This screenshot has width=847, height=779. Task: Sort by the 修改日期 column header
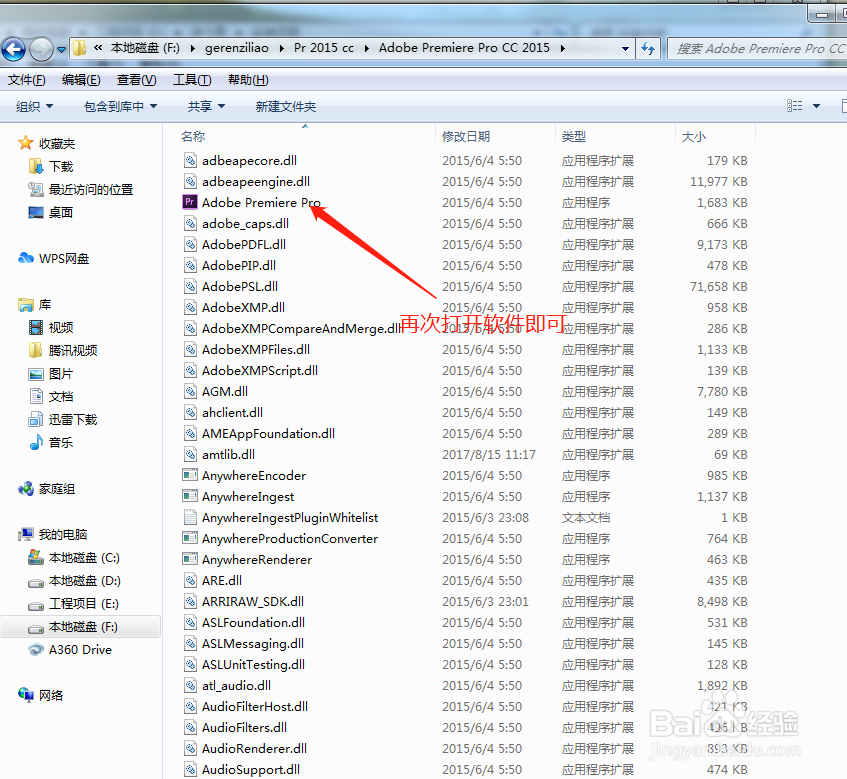coord(466,136)
